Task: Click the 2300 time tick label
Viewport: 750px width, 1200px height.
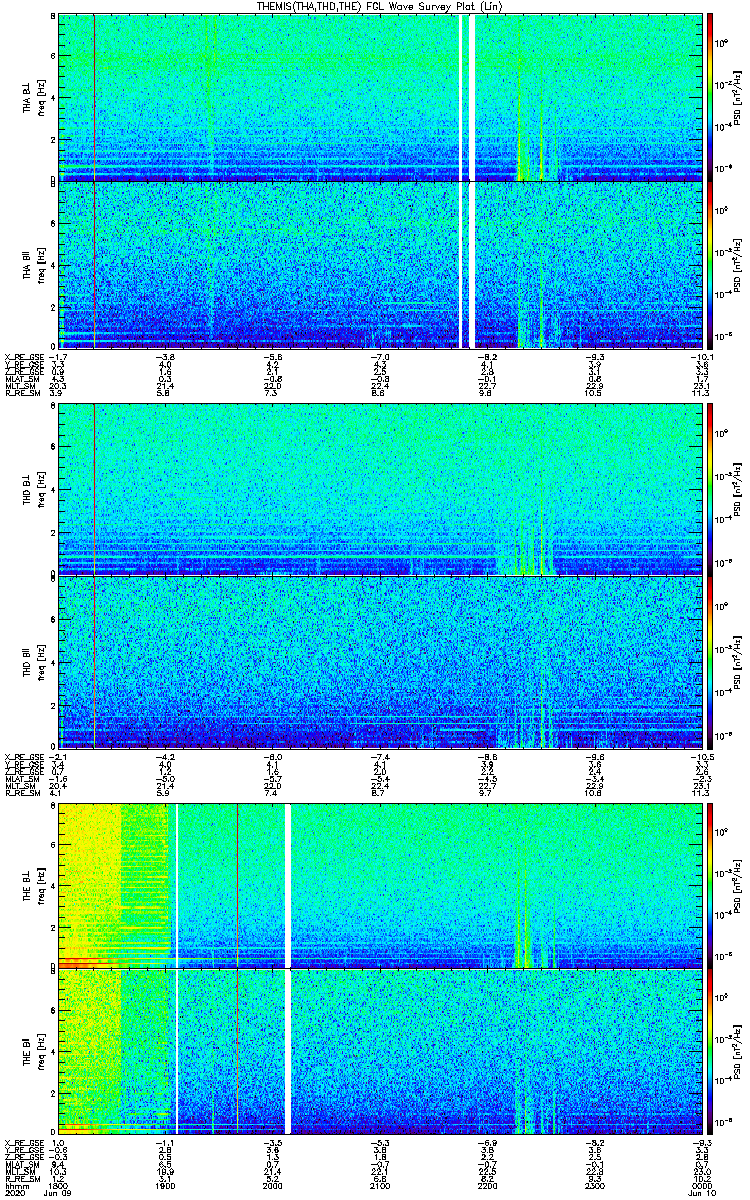Action: point(594,1185)
